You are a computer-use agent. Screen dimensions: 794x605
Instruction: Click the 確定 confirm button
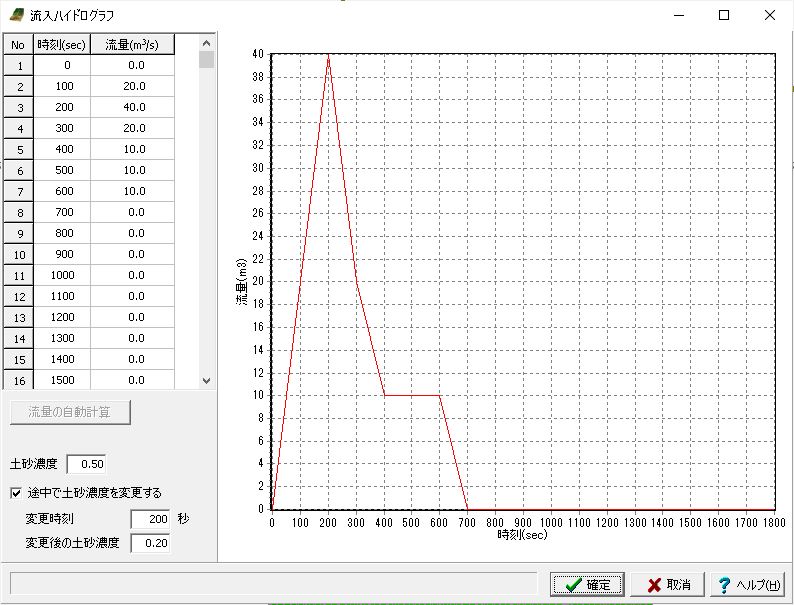tap(587, 585)
